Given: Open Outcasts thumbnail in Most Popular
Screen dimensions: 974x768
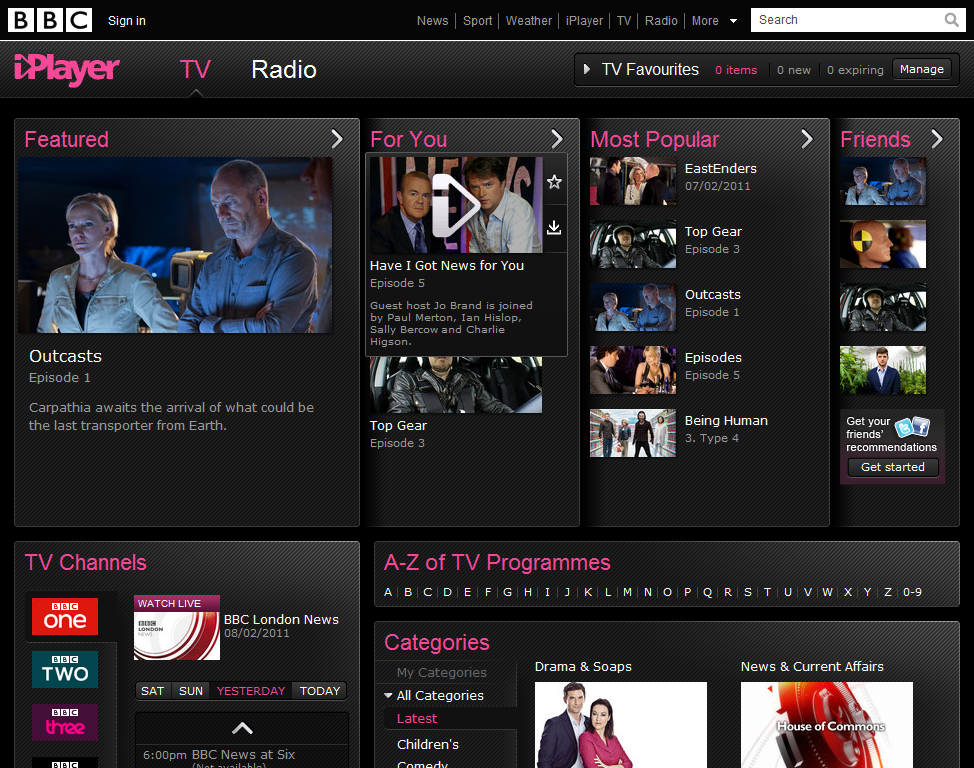Looking at the screenshot, I should (632, 307).
